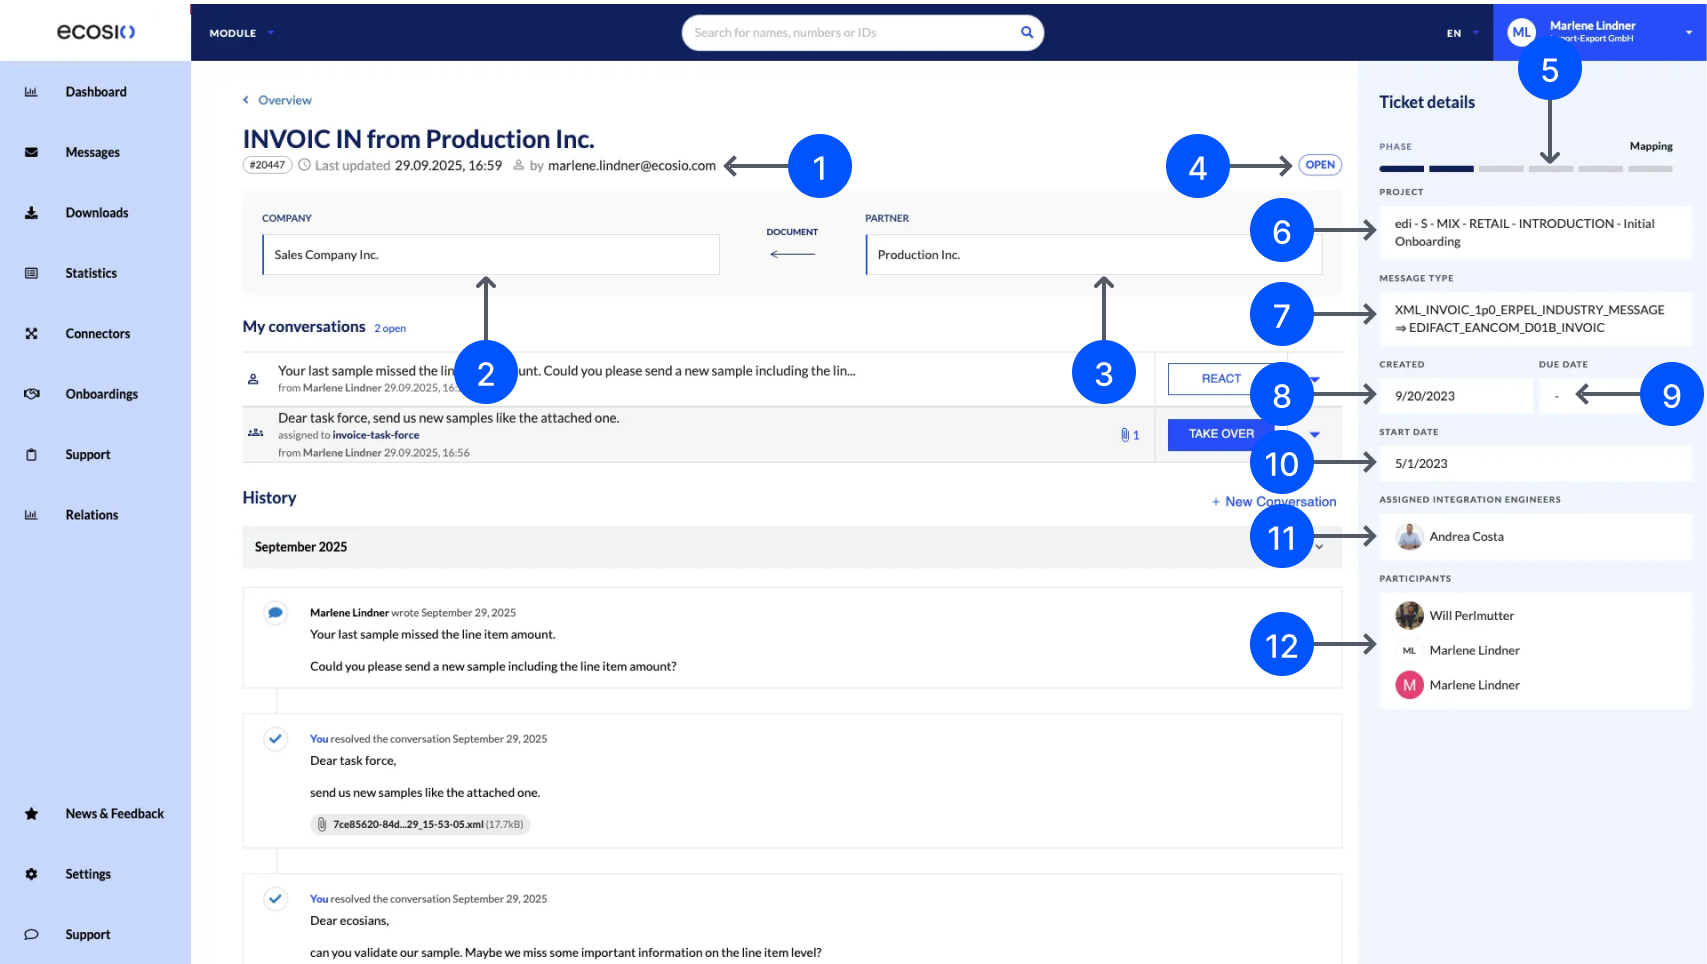Open Settings in the sidebar
Image resolution: width=1707 pixels, height=964 pixels.
(x=88, y=874)
